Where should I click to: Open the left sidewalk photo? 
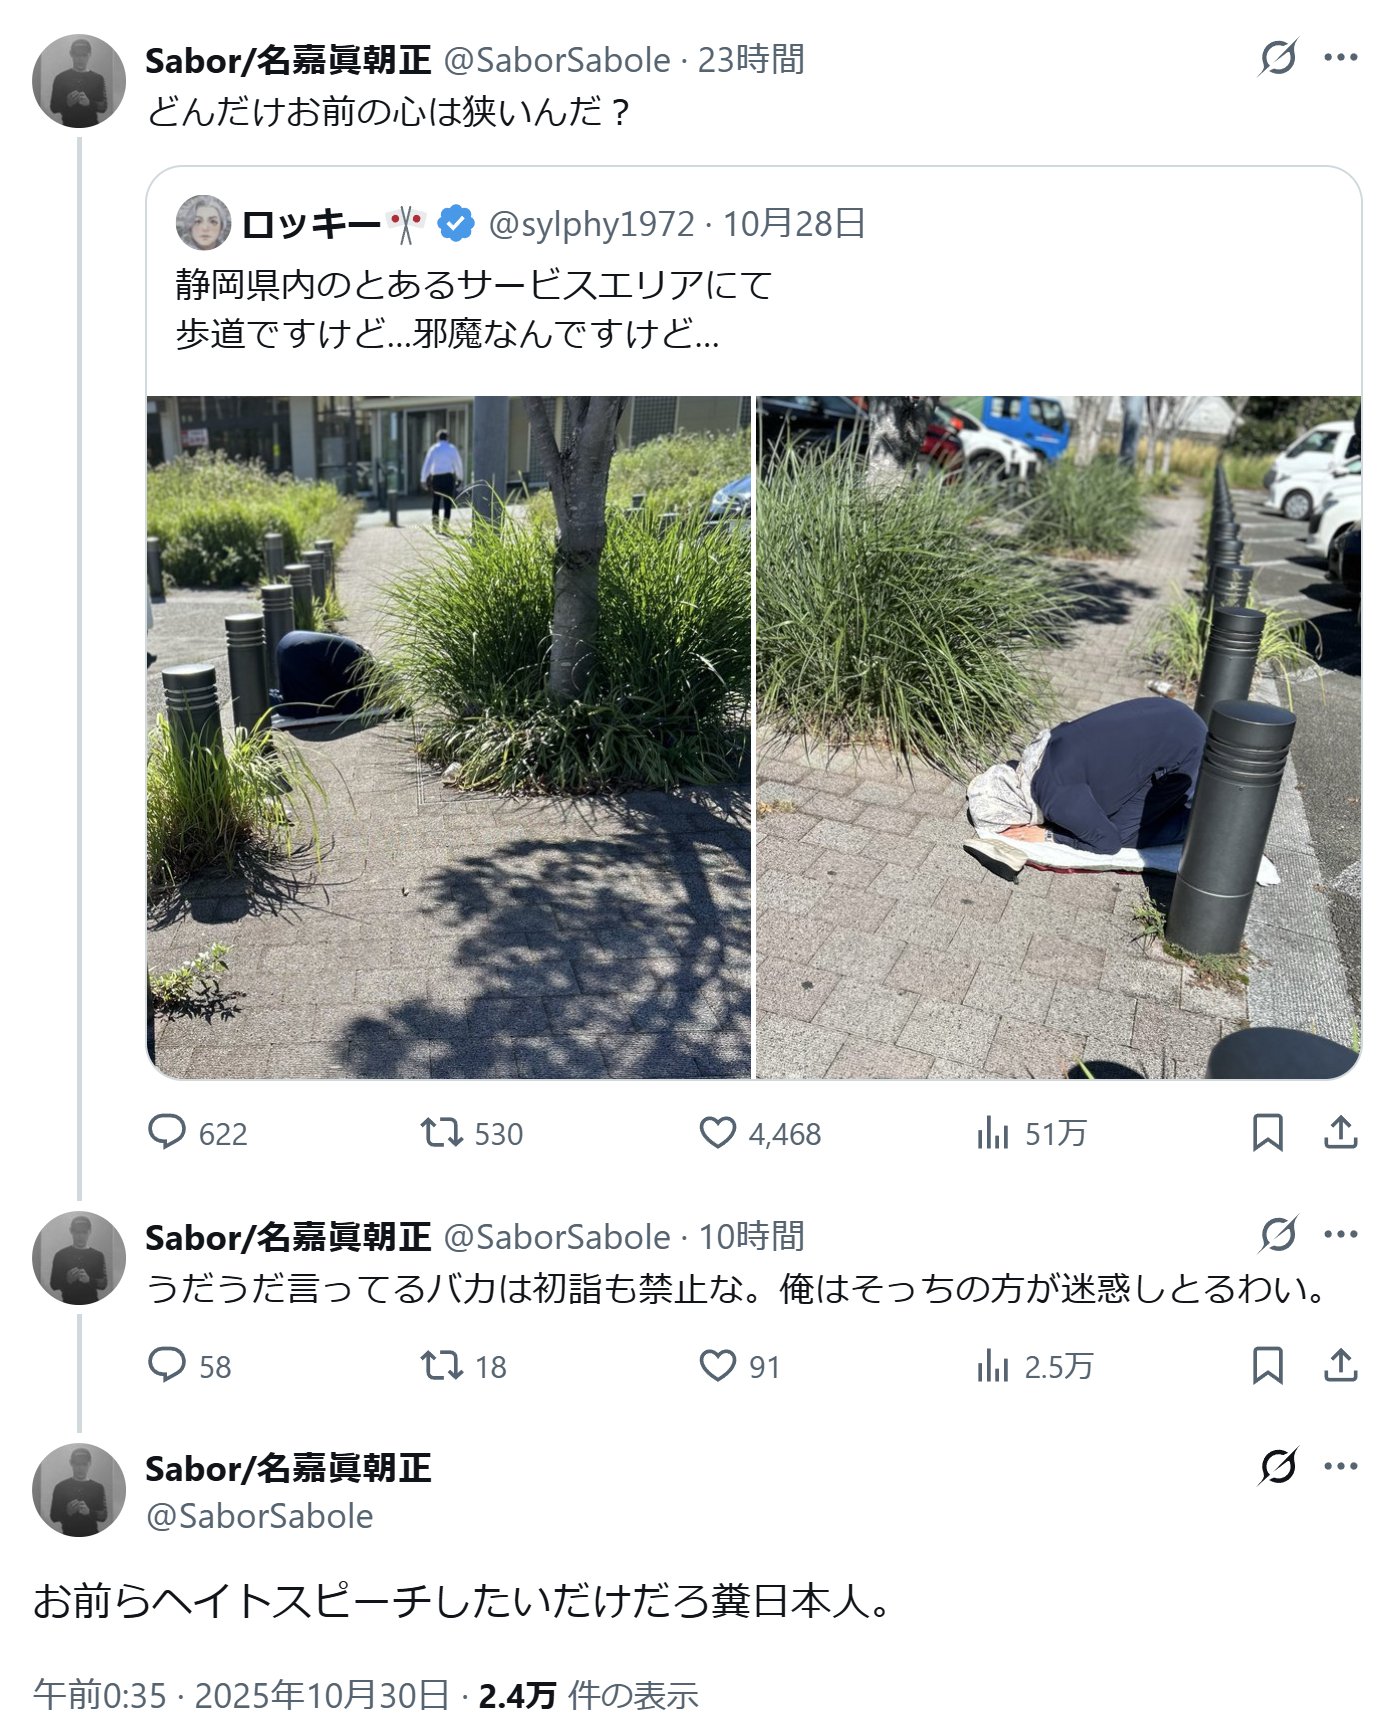tap(448, 737)
